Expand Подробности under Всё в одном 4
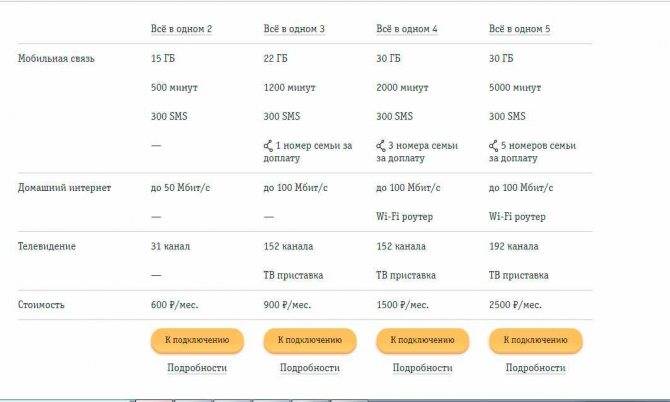670x402 pixels. coord(423,368)
